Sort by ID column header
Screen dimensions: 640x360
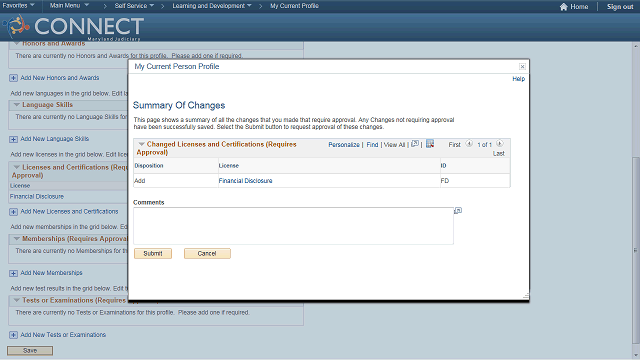click(443, 166)
